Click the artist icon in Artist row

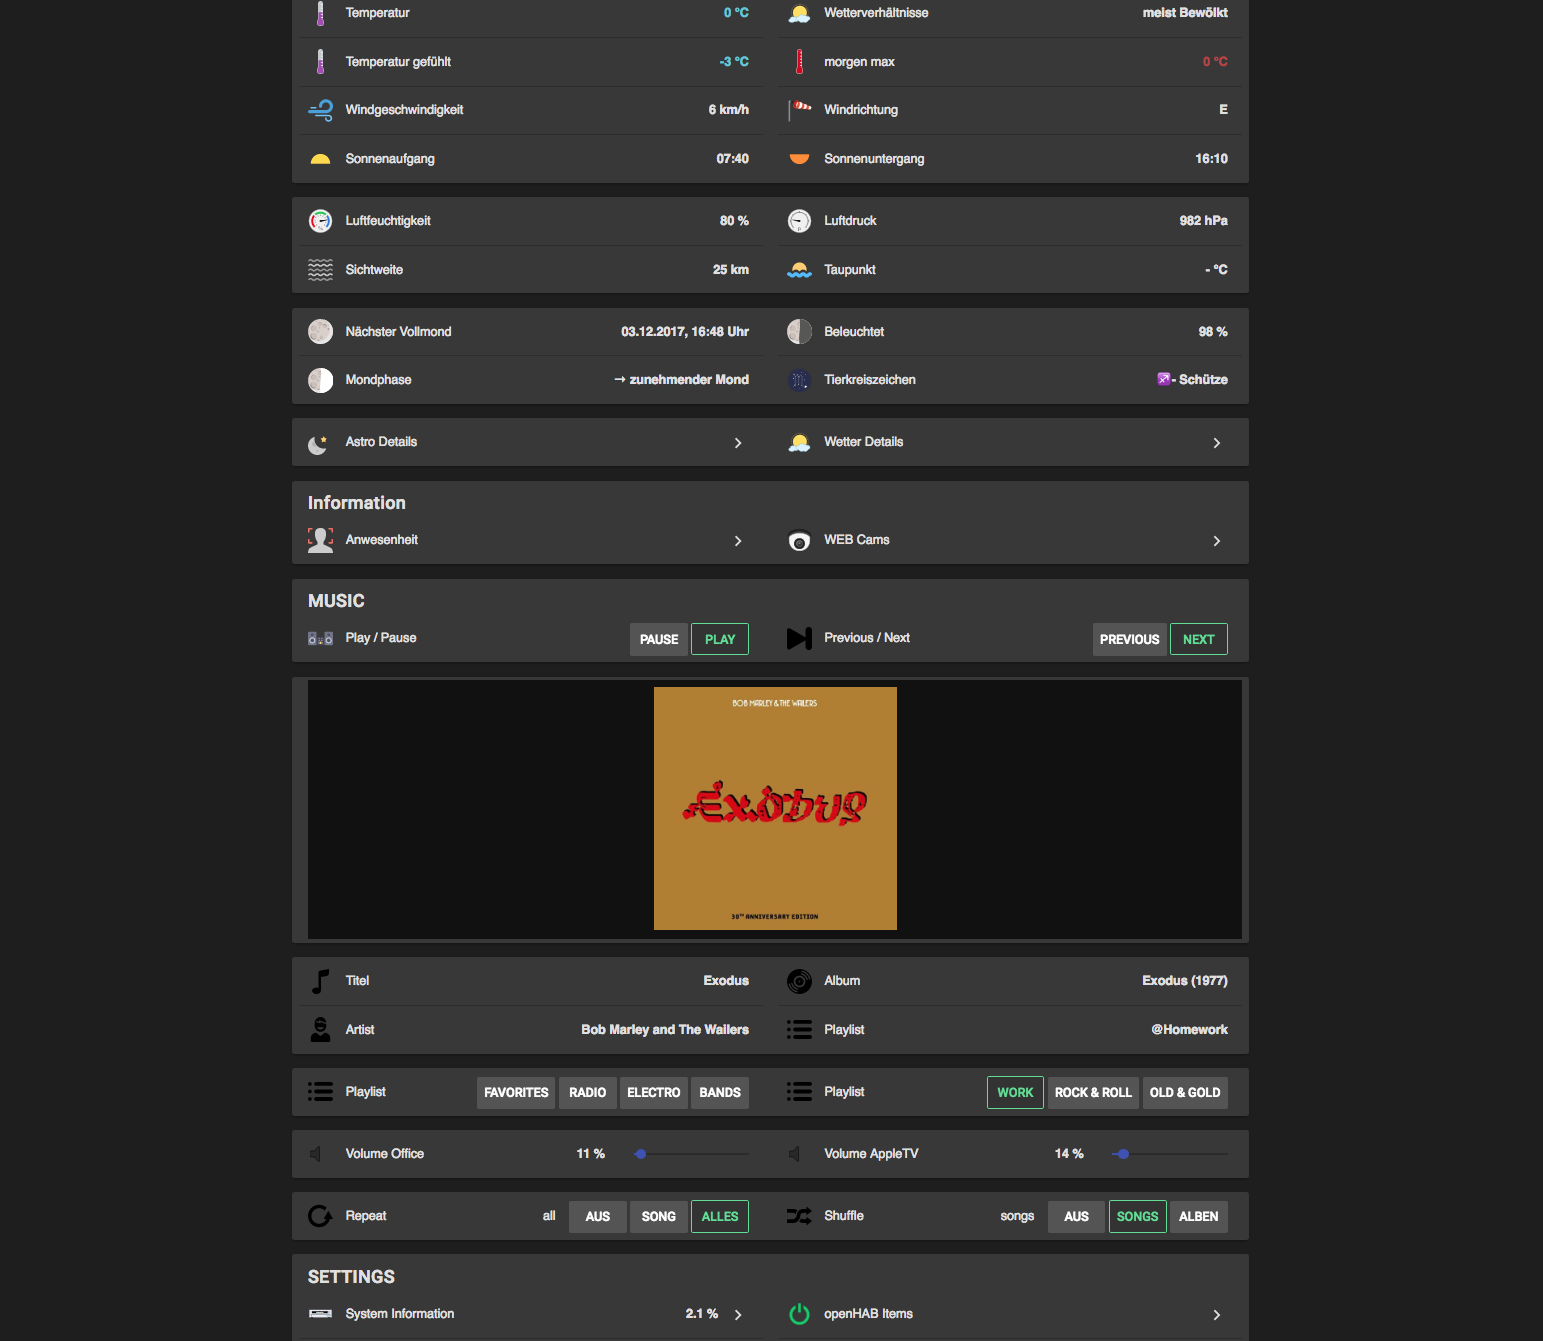coord(320,1030)
